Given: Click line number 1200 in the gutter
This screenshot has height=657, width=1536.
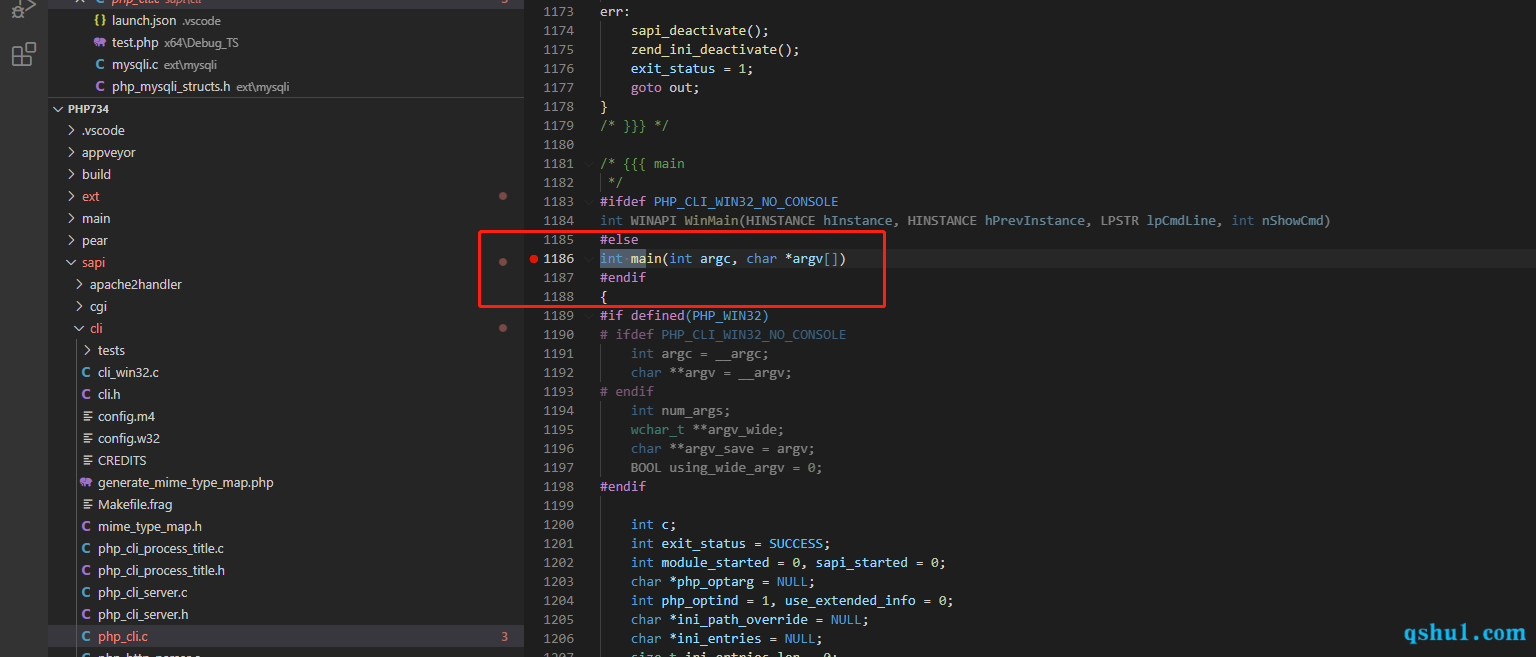Looking at the screenshot, I should point(558,525).
